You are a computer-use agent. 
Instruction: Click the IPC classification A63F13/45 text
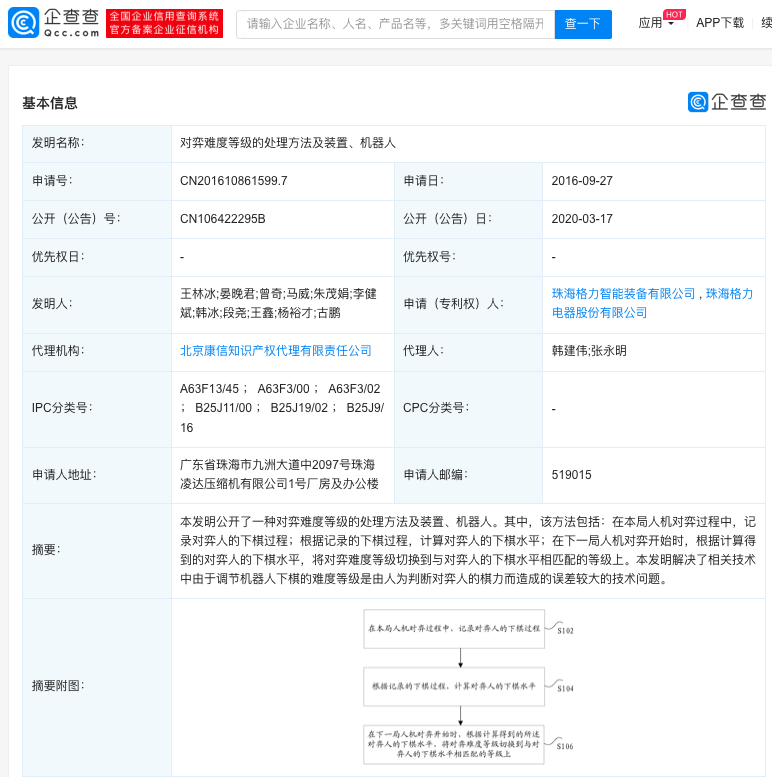click(x=209, y=389)
